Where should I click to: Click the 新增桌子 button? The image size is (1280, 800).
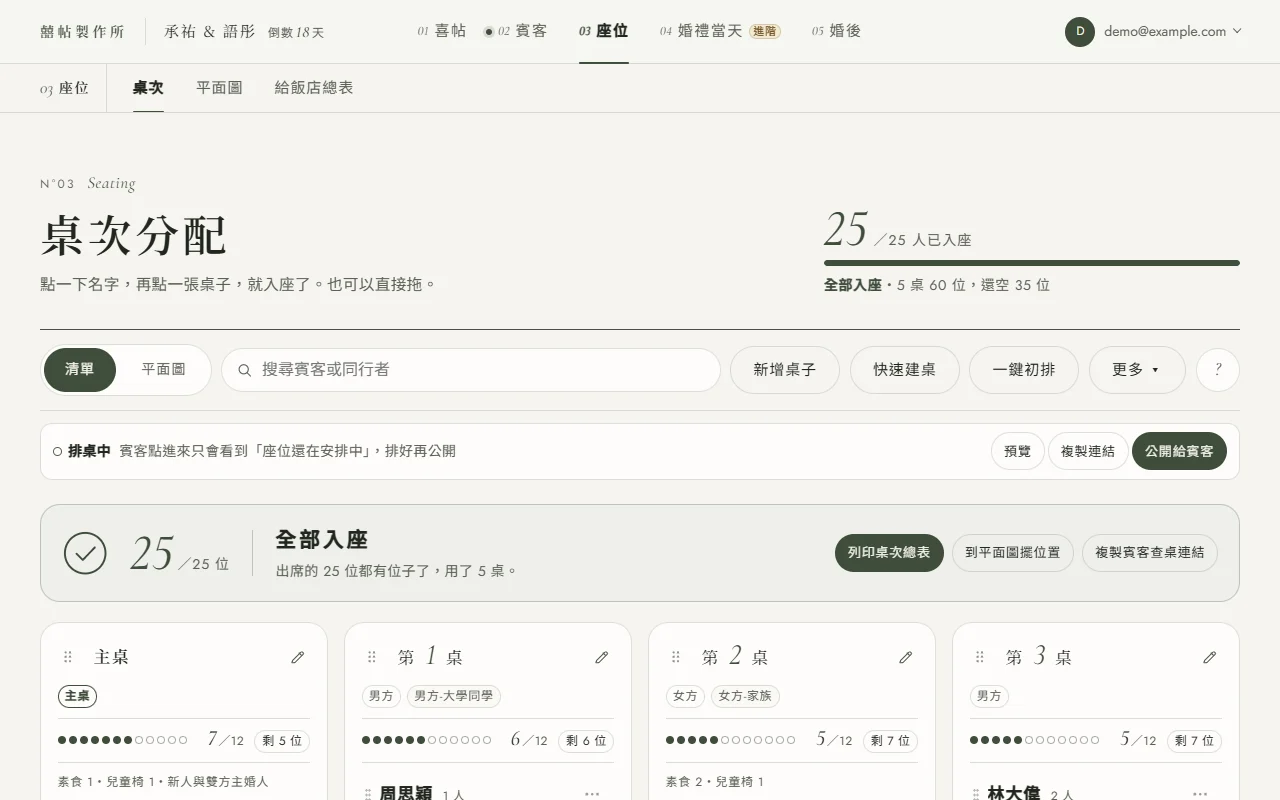(x=785, y=370)
